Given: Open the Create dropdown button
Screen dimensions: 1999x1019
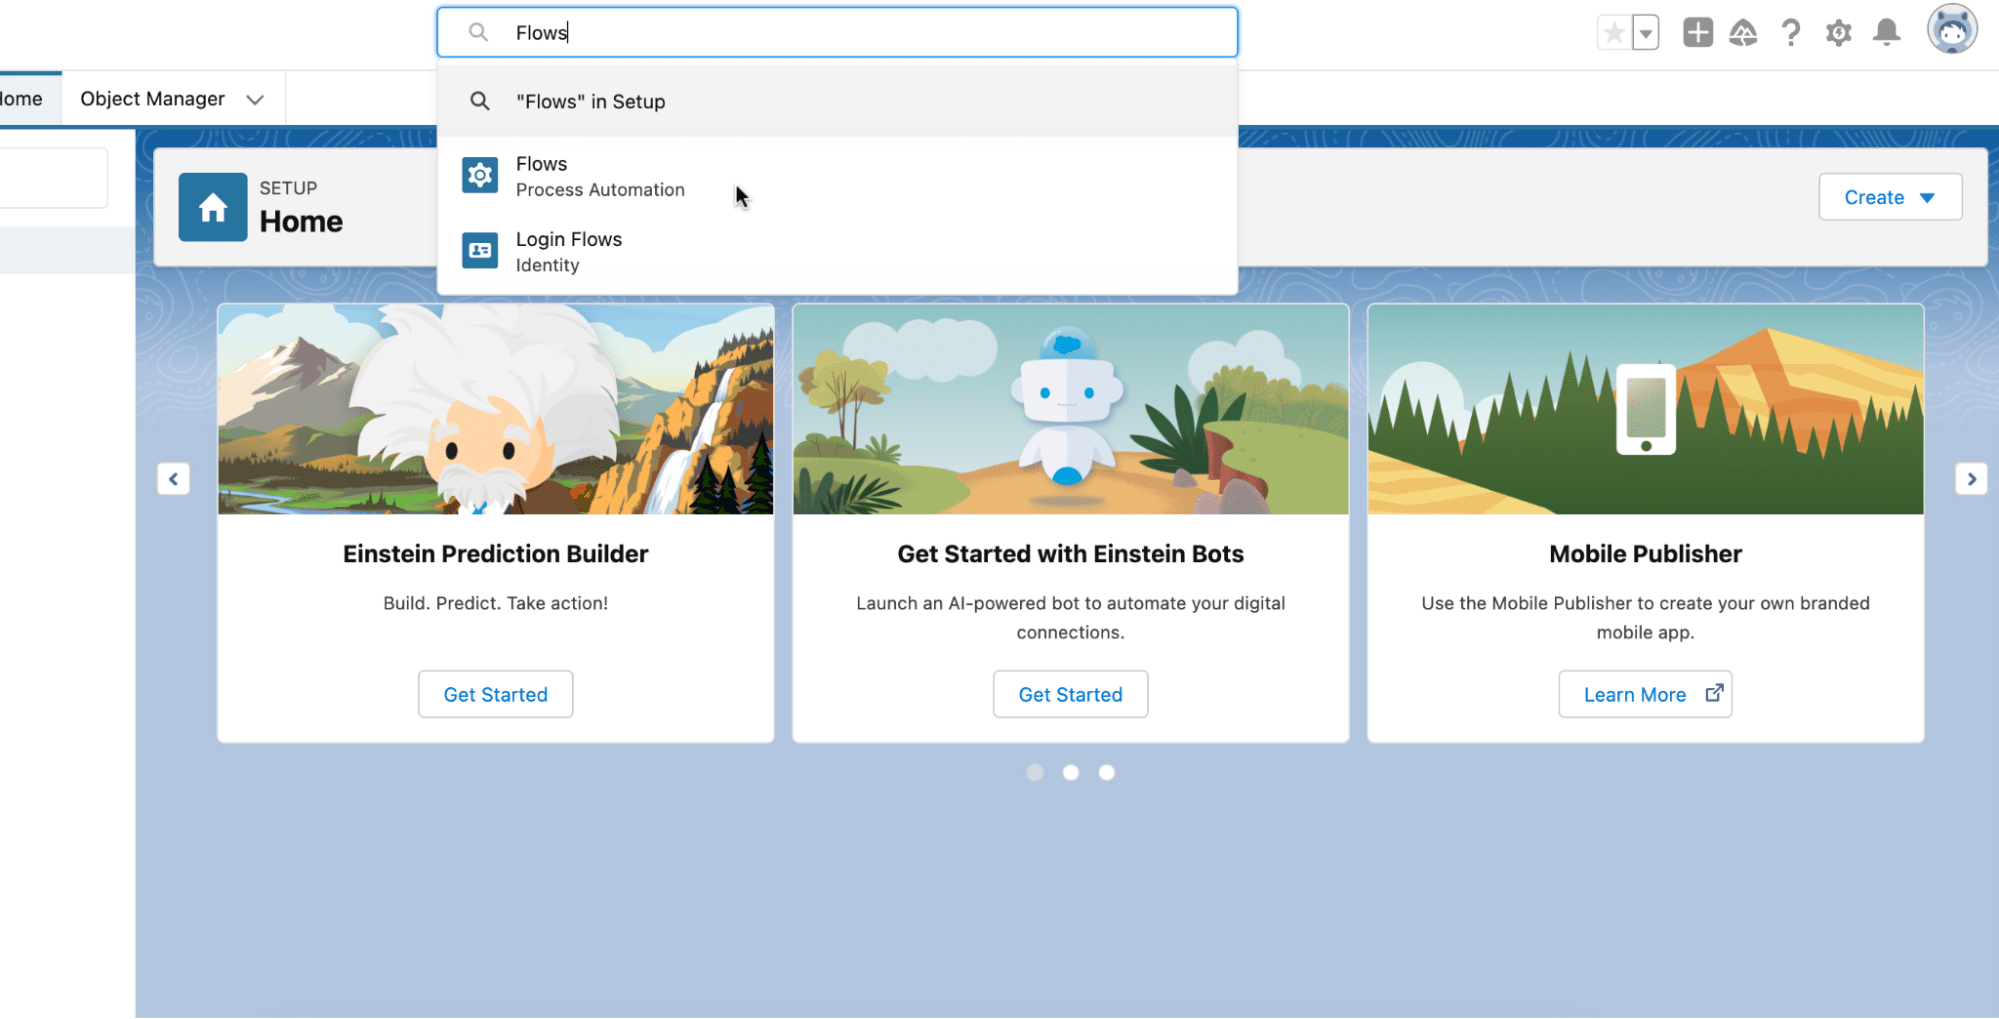Looking at the screenshot, I should click(1890, 197).
